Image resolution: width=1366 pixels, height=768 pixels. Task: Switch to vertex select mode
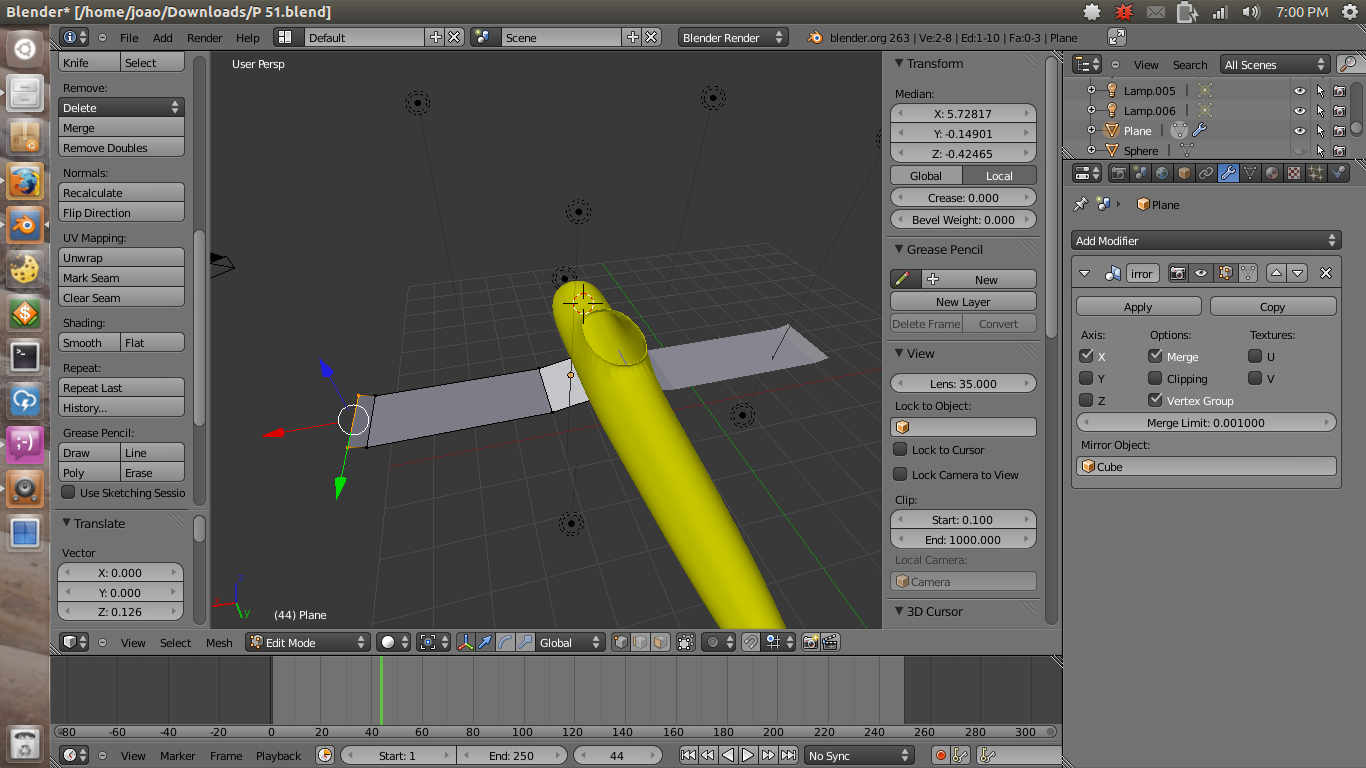(620, 642)
